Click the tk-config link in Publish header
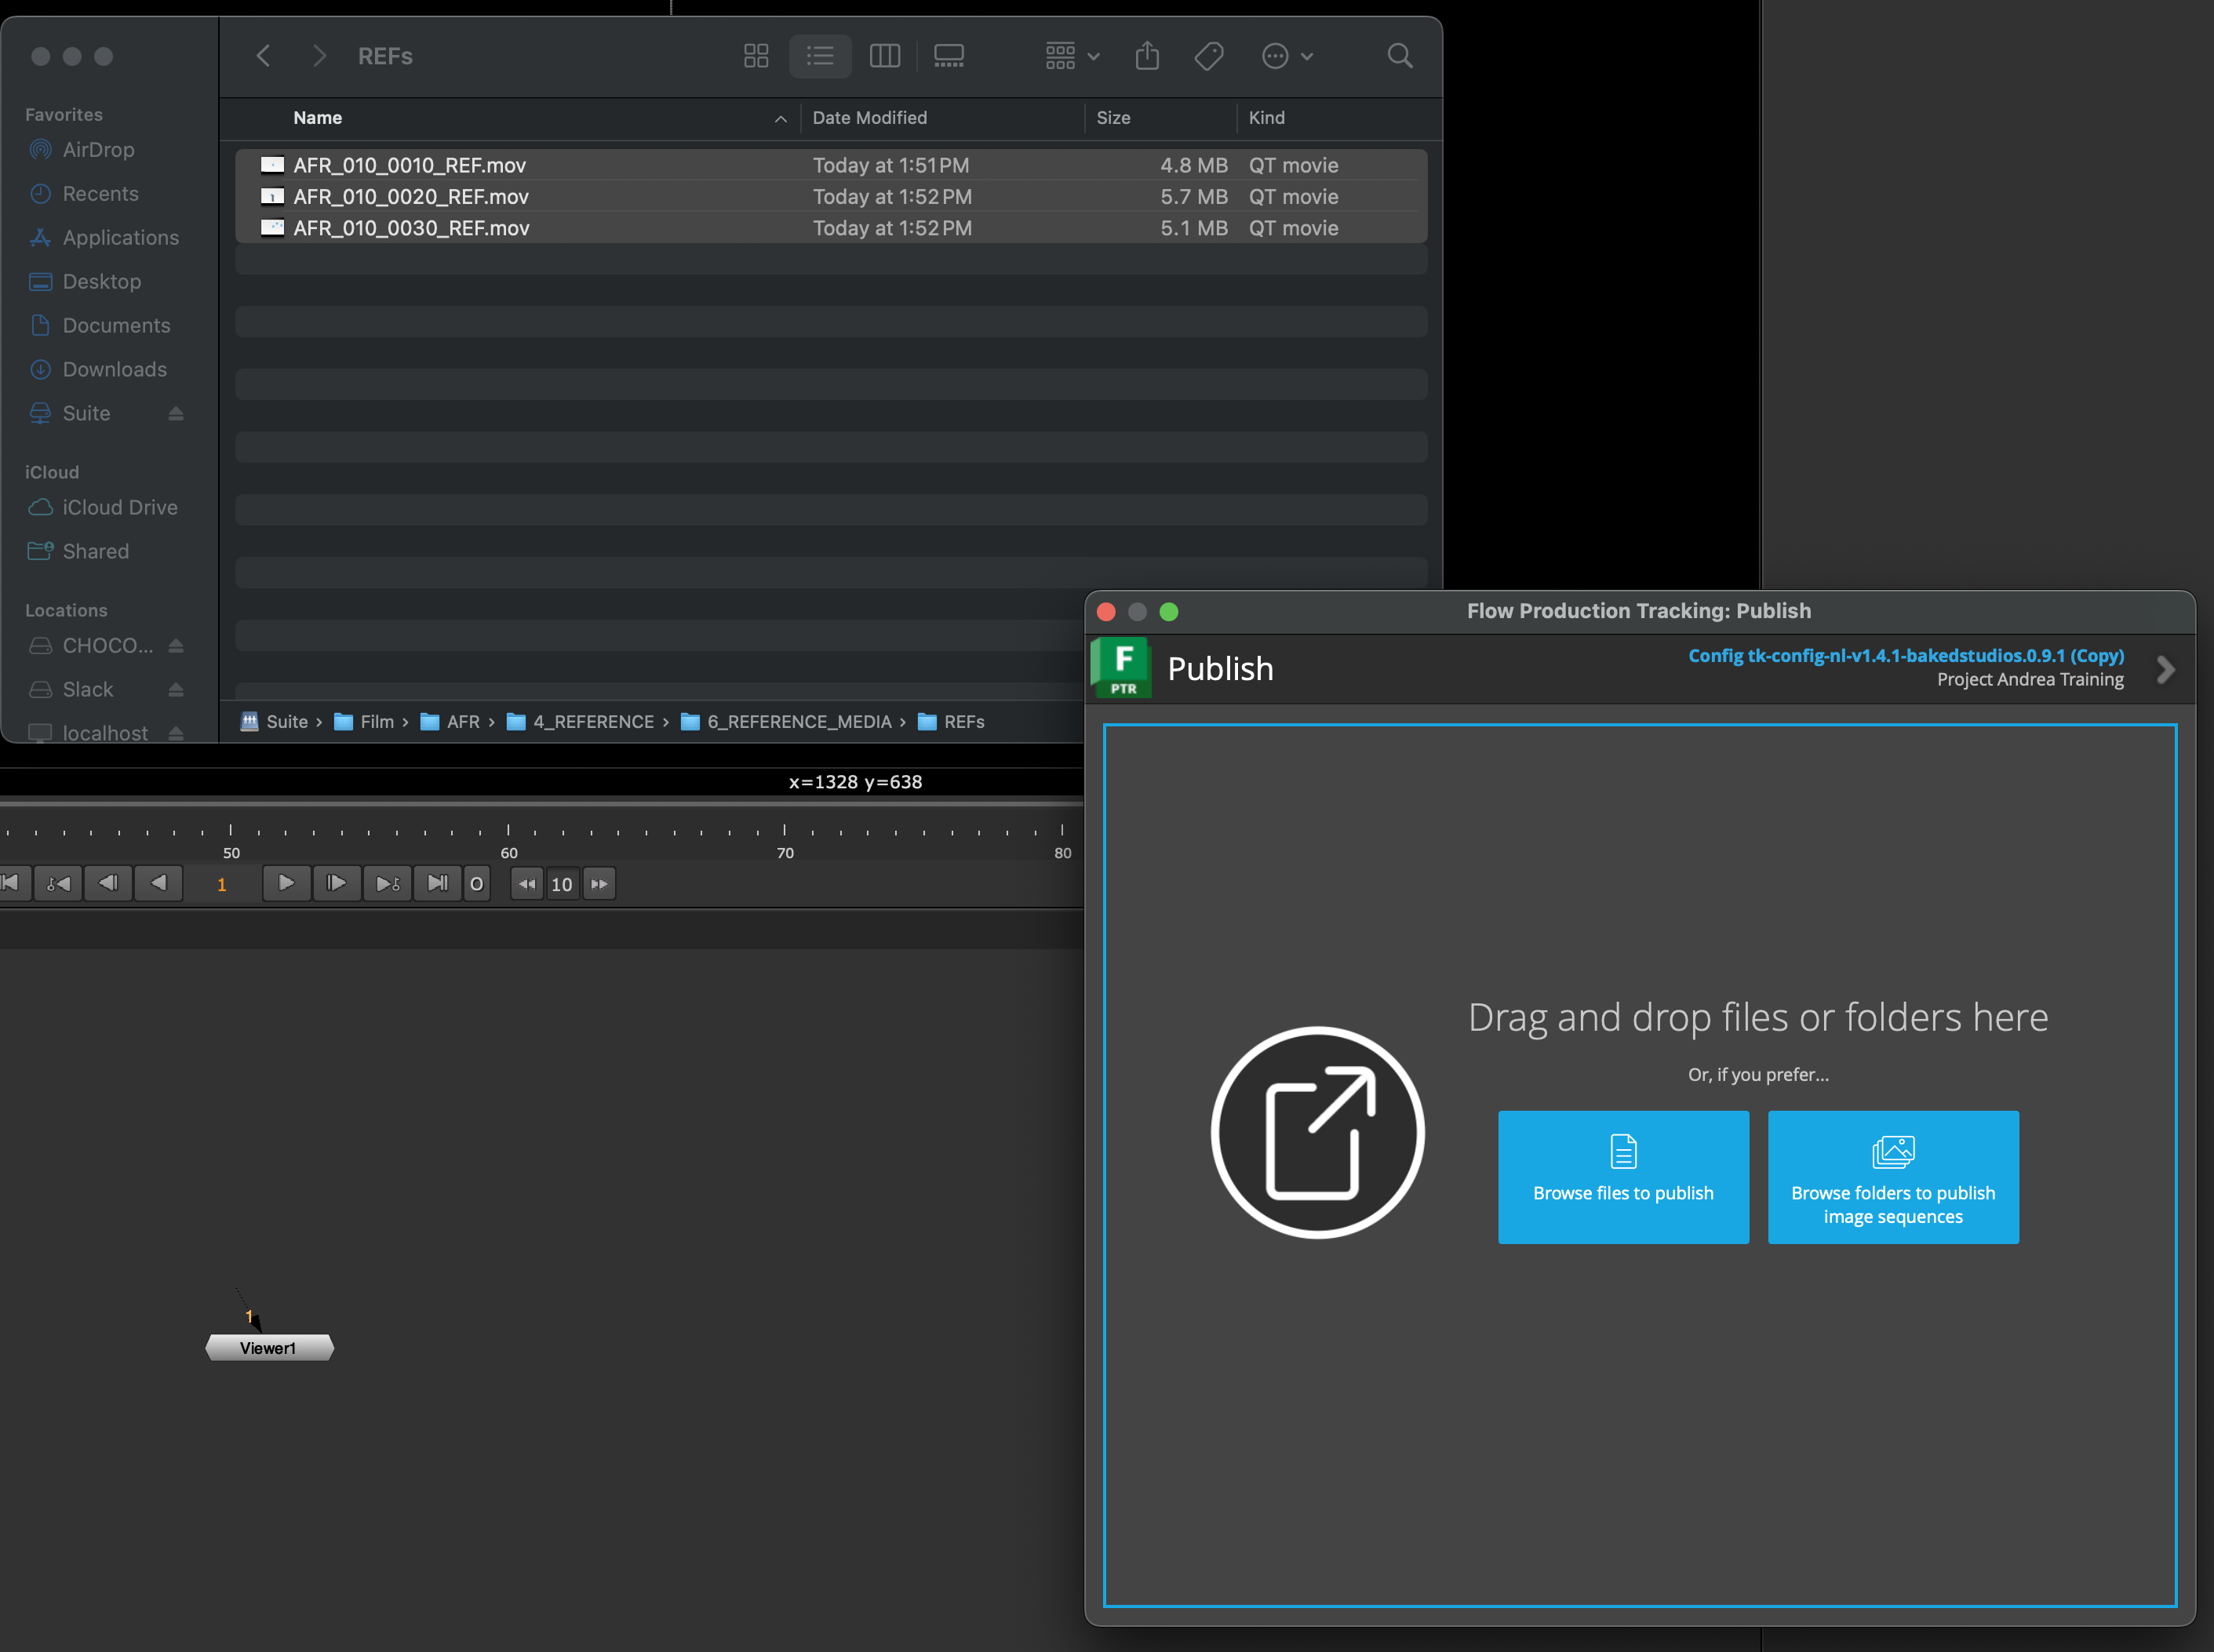The image size is (2214, 1652). pos(1905,655)
